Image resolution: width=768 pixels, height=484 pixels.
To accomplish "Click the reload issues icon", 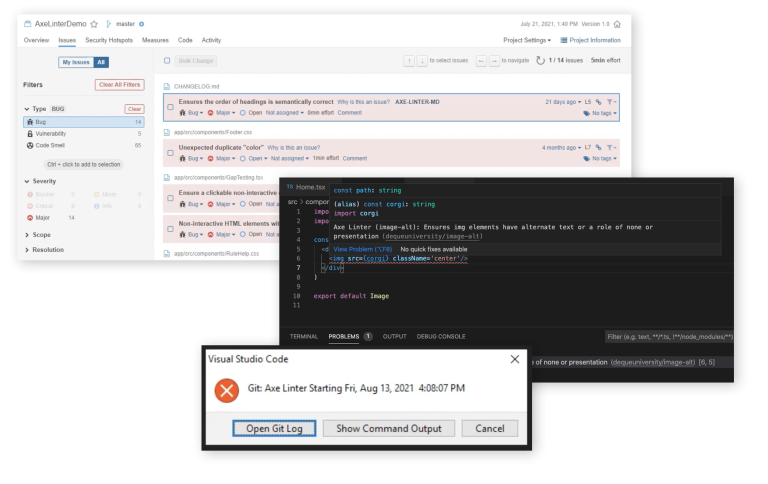I will point(541,61).
